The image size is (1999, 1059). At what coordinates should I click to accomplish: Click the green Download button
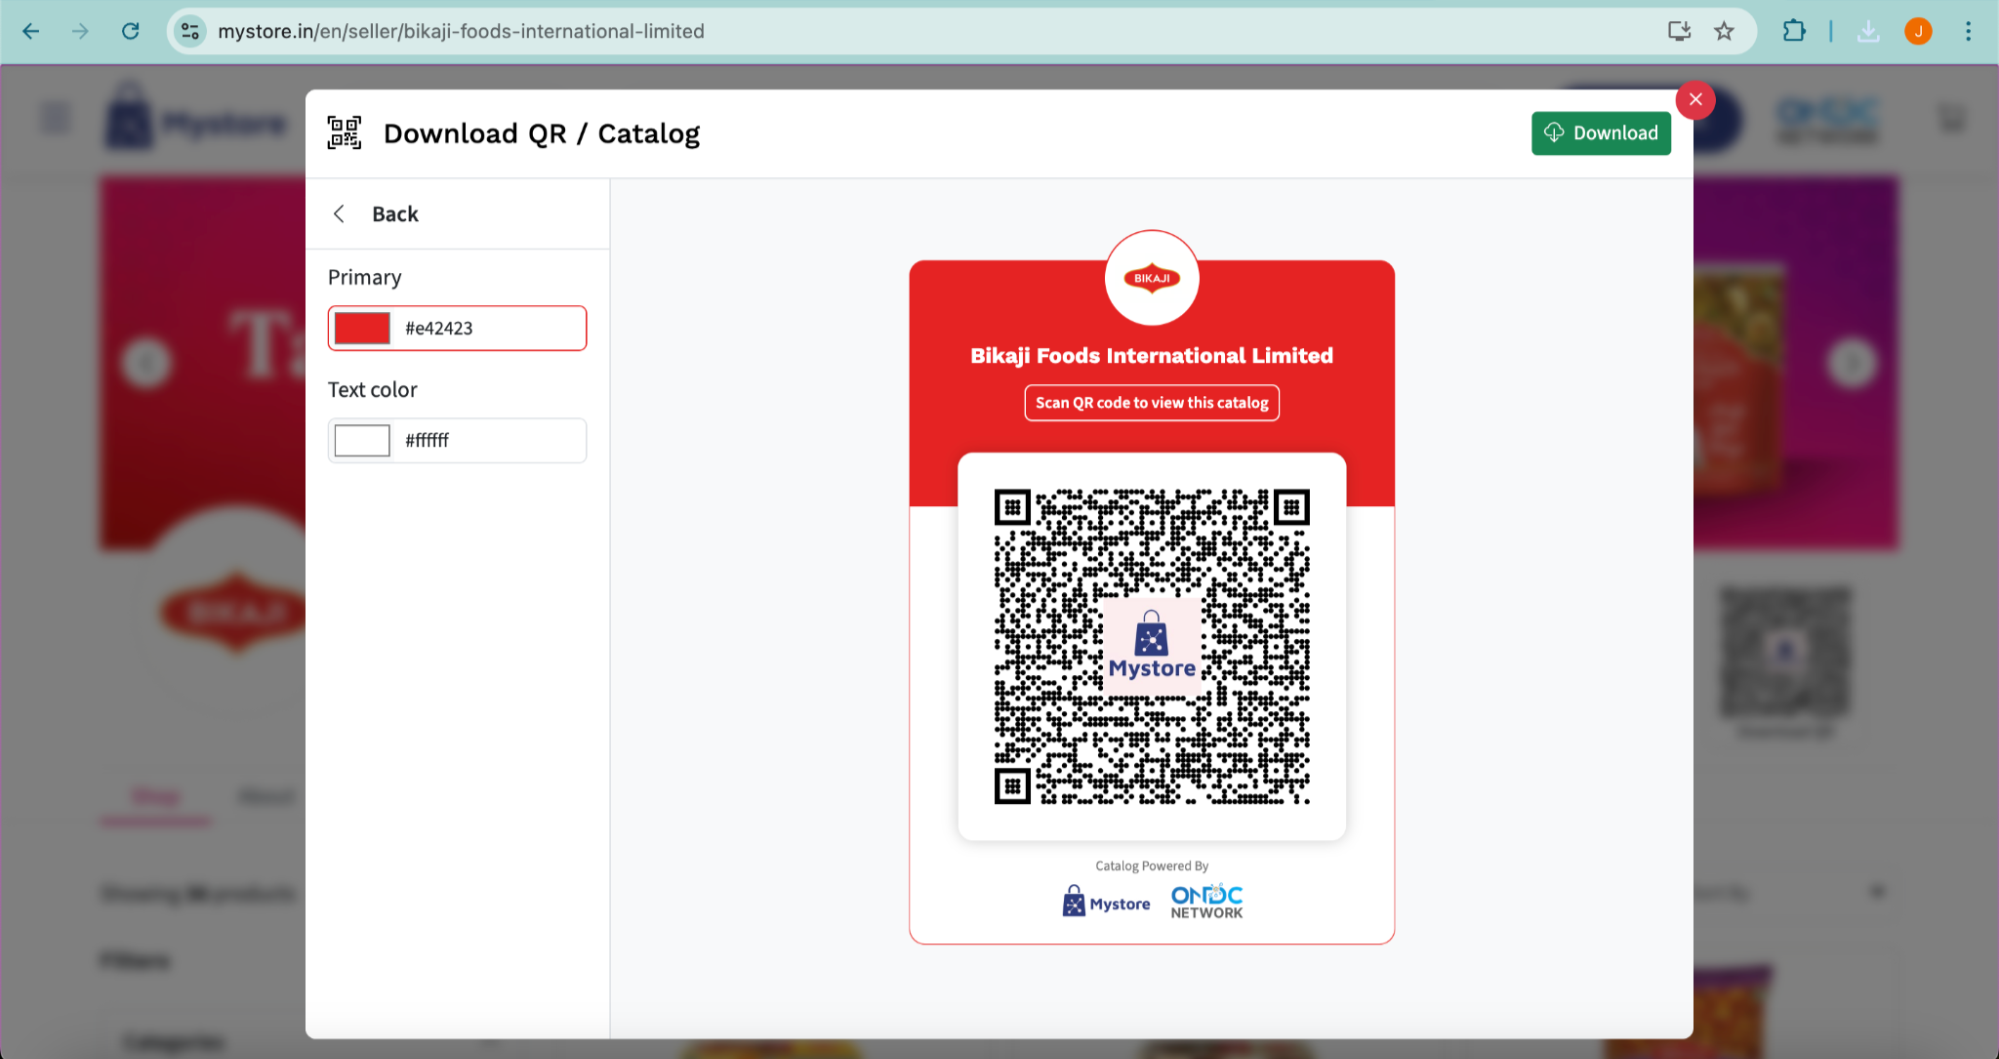[1600, 133]
